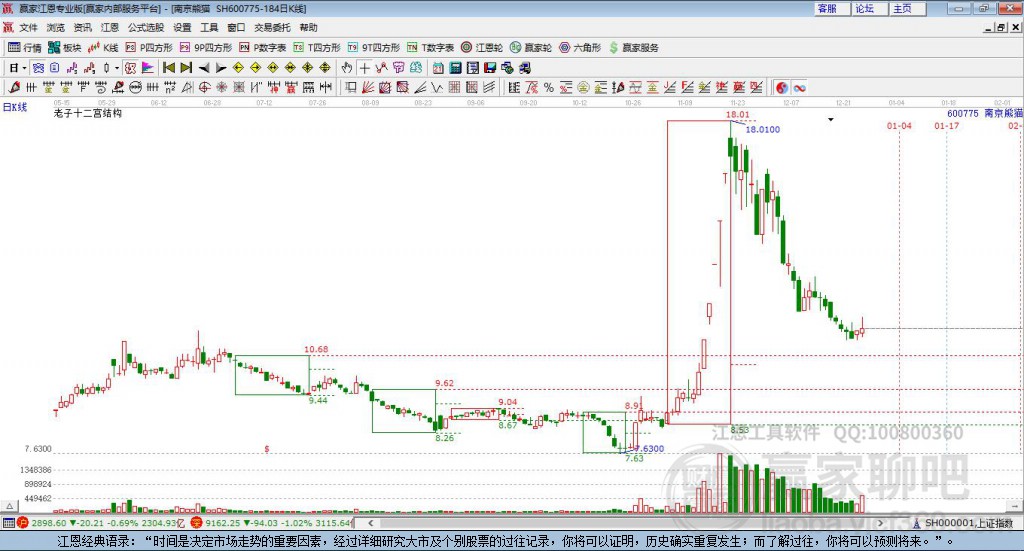Click the red floppy save icon

click(x=490, y=68)
